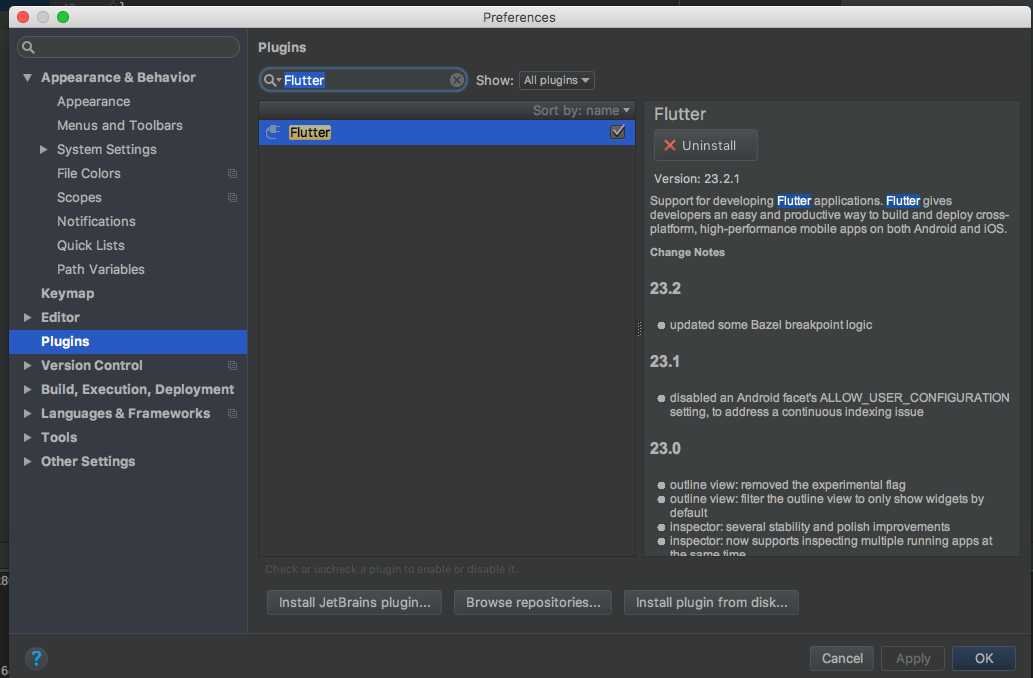The image size is (1033, 678).
Task: Click project-level icon beside Scopes
Action: [233, 198]
